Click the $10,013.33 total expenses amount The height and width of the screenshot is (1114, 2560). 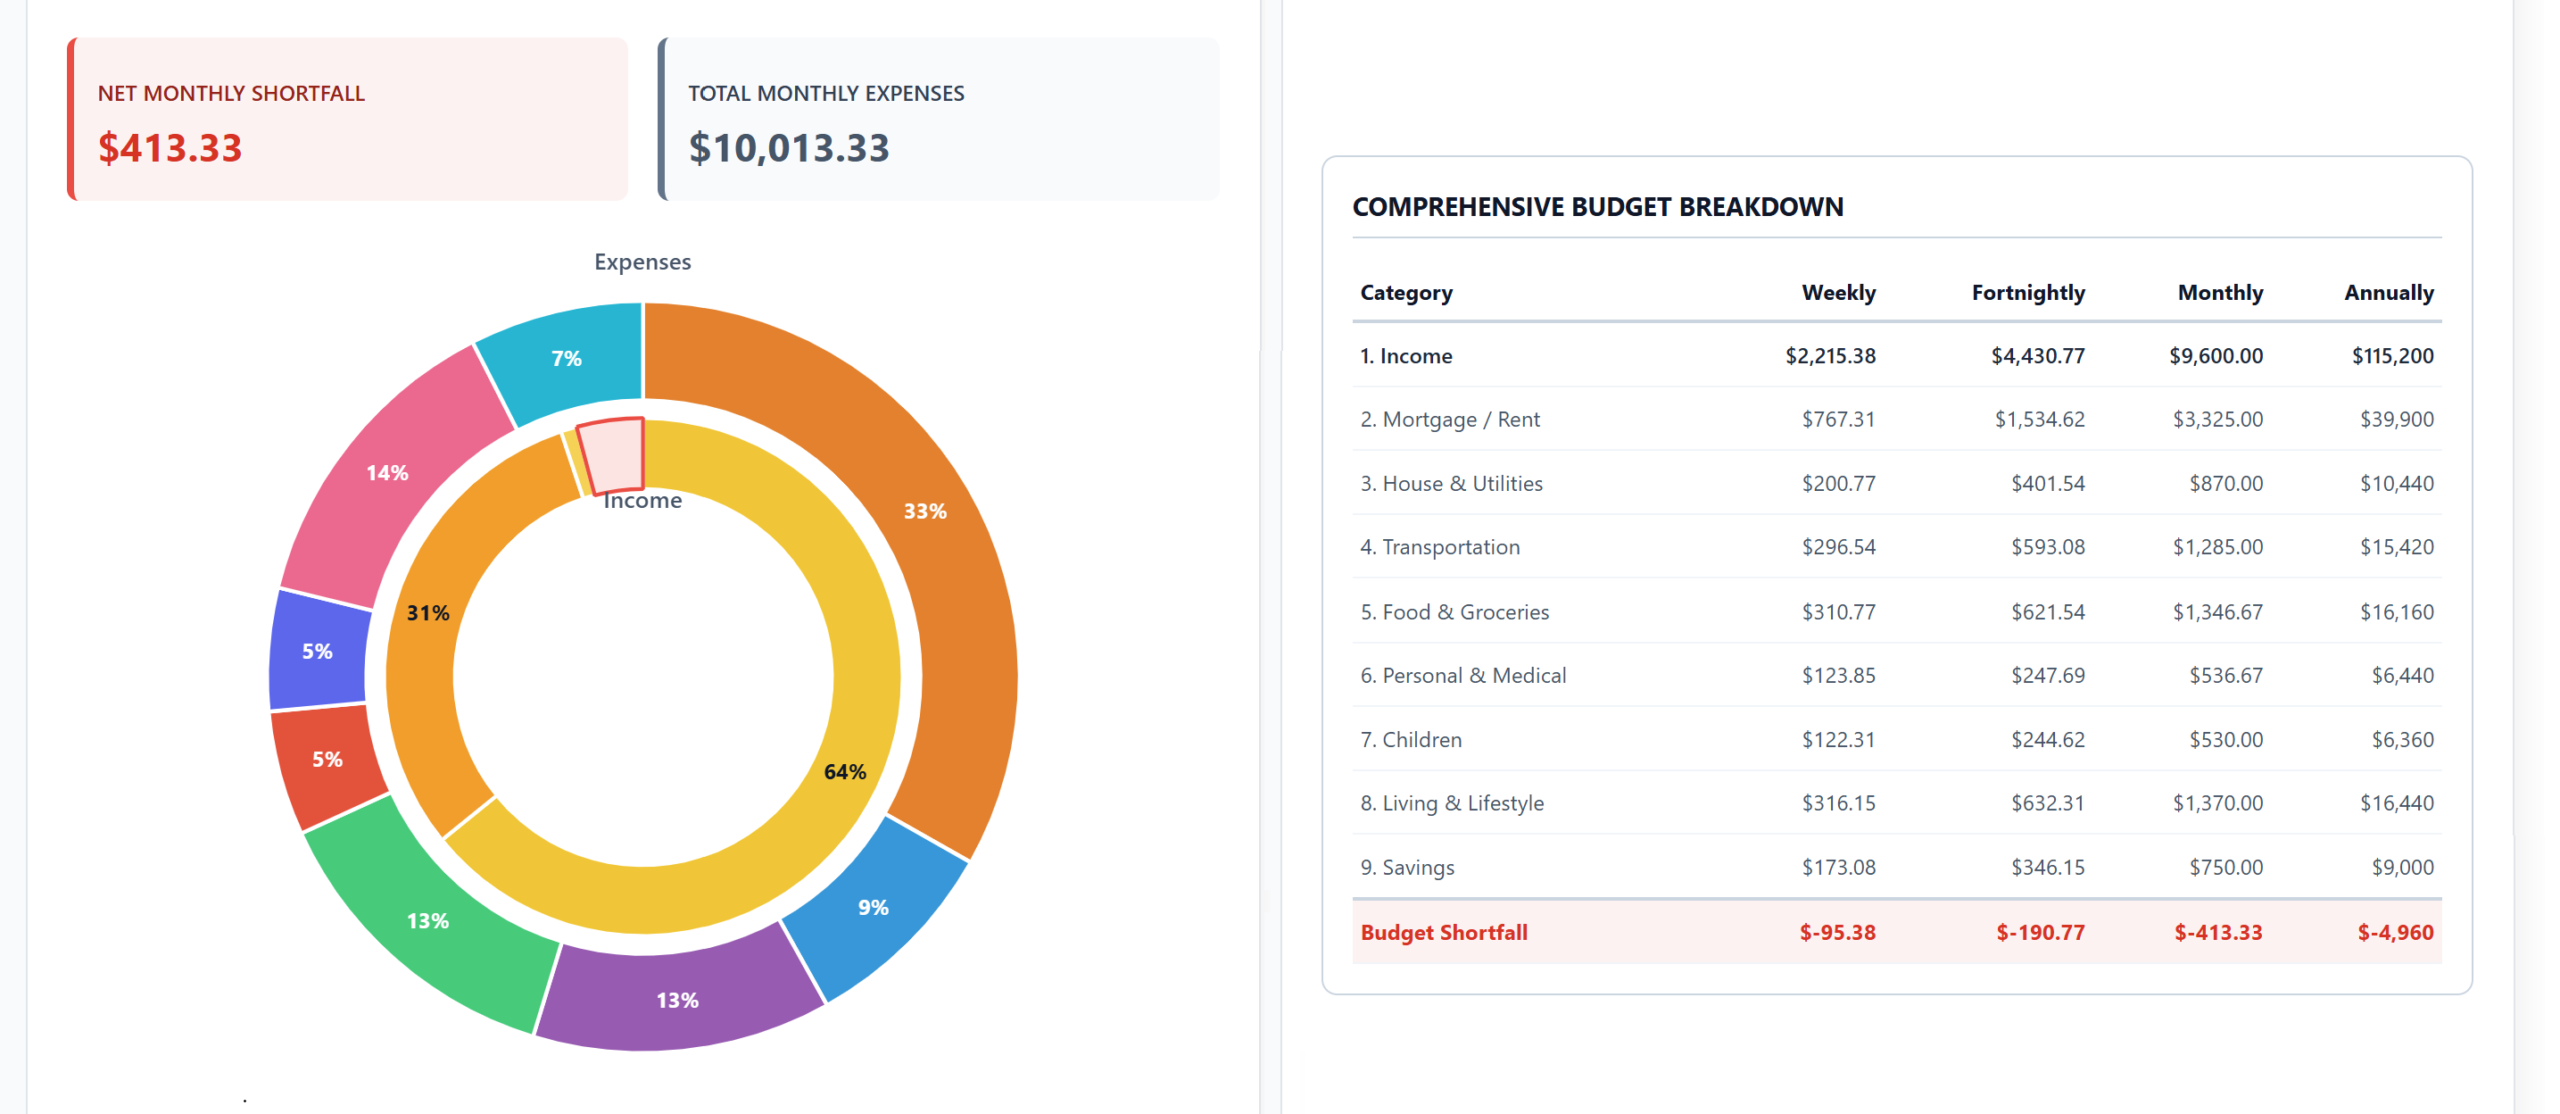pos(789,148)
